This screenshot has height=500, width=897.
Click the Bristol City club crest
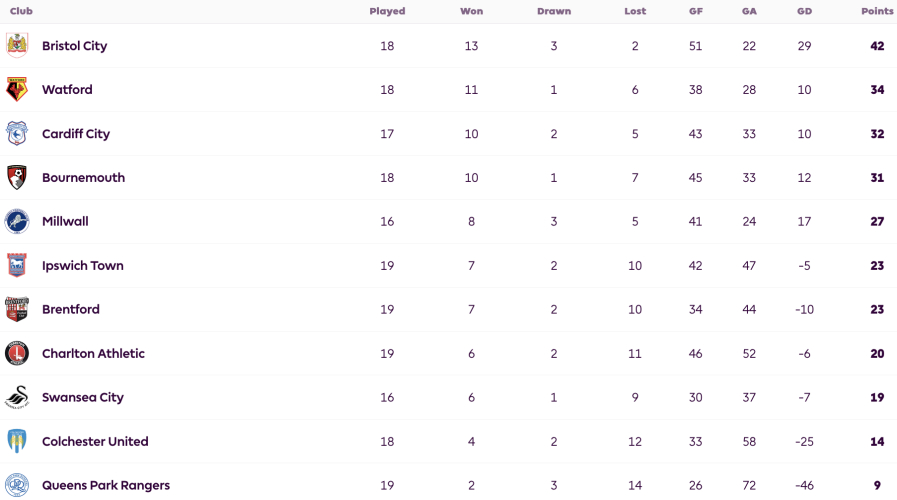(17, 45)
